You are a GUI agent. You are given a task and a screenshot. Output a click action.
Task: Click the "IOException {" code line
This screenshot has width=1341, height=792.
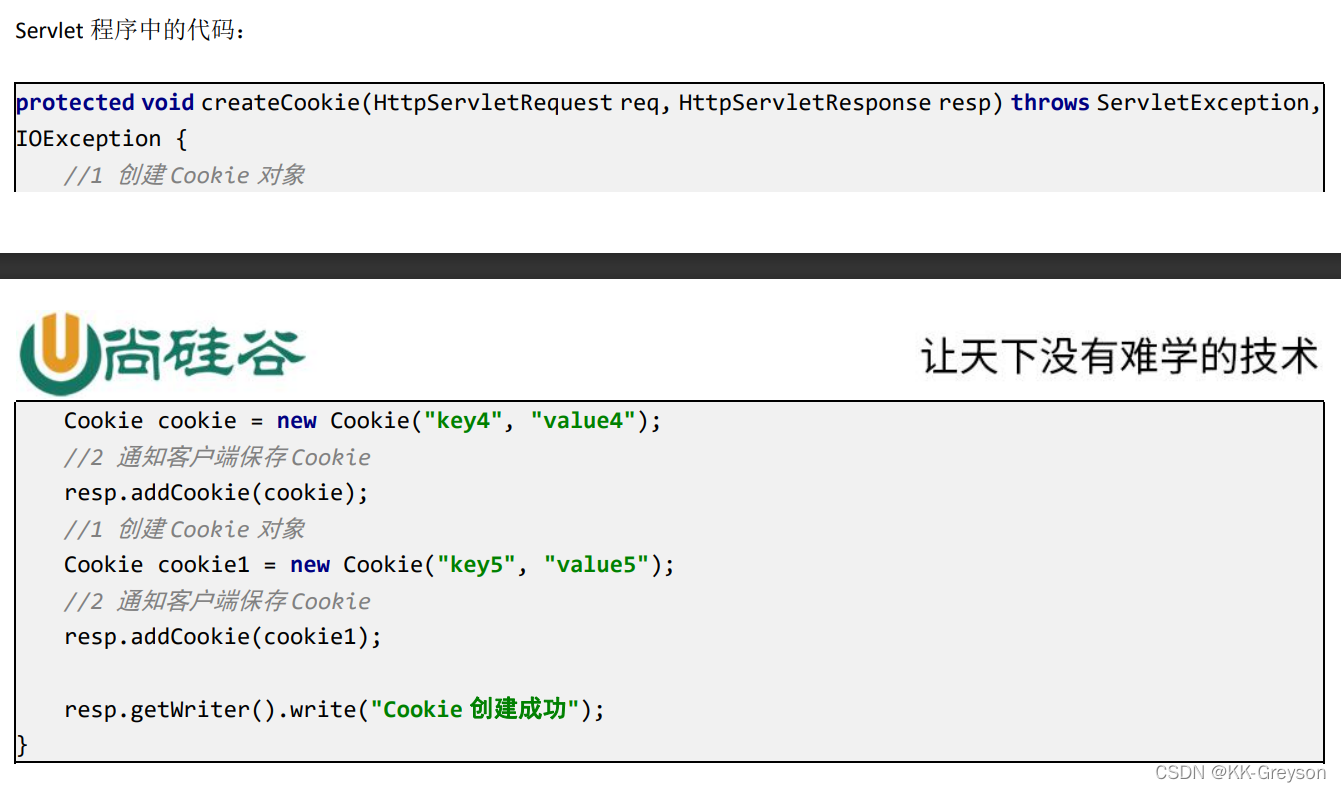point(101,138)
